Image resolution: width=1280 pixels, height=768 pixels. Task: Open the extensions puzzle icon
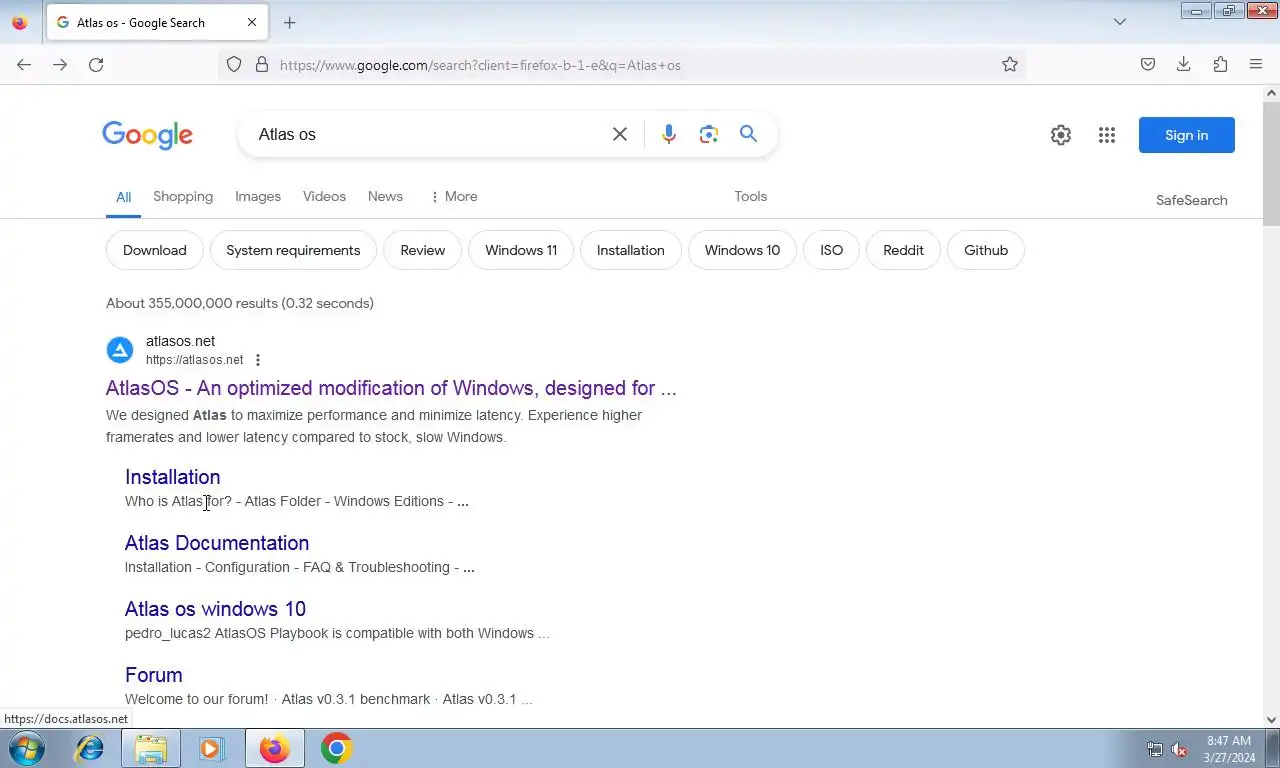pyautogui.click(x=1220, y=65)
